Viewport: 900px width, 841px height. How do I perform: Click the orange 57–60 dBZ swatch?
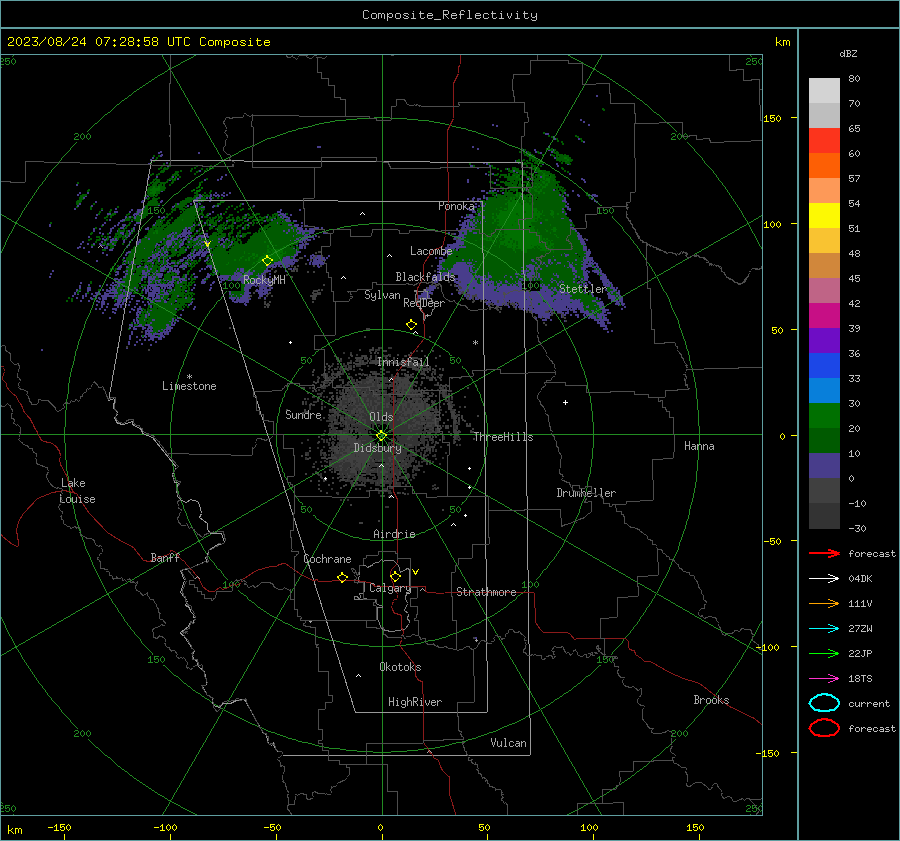pyautogui.click(x=824, y=166)
